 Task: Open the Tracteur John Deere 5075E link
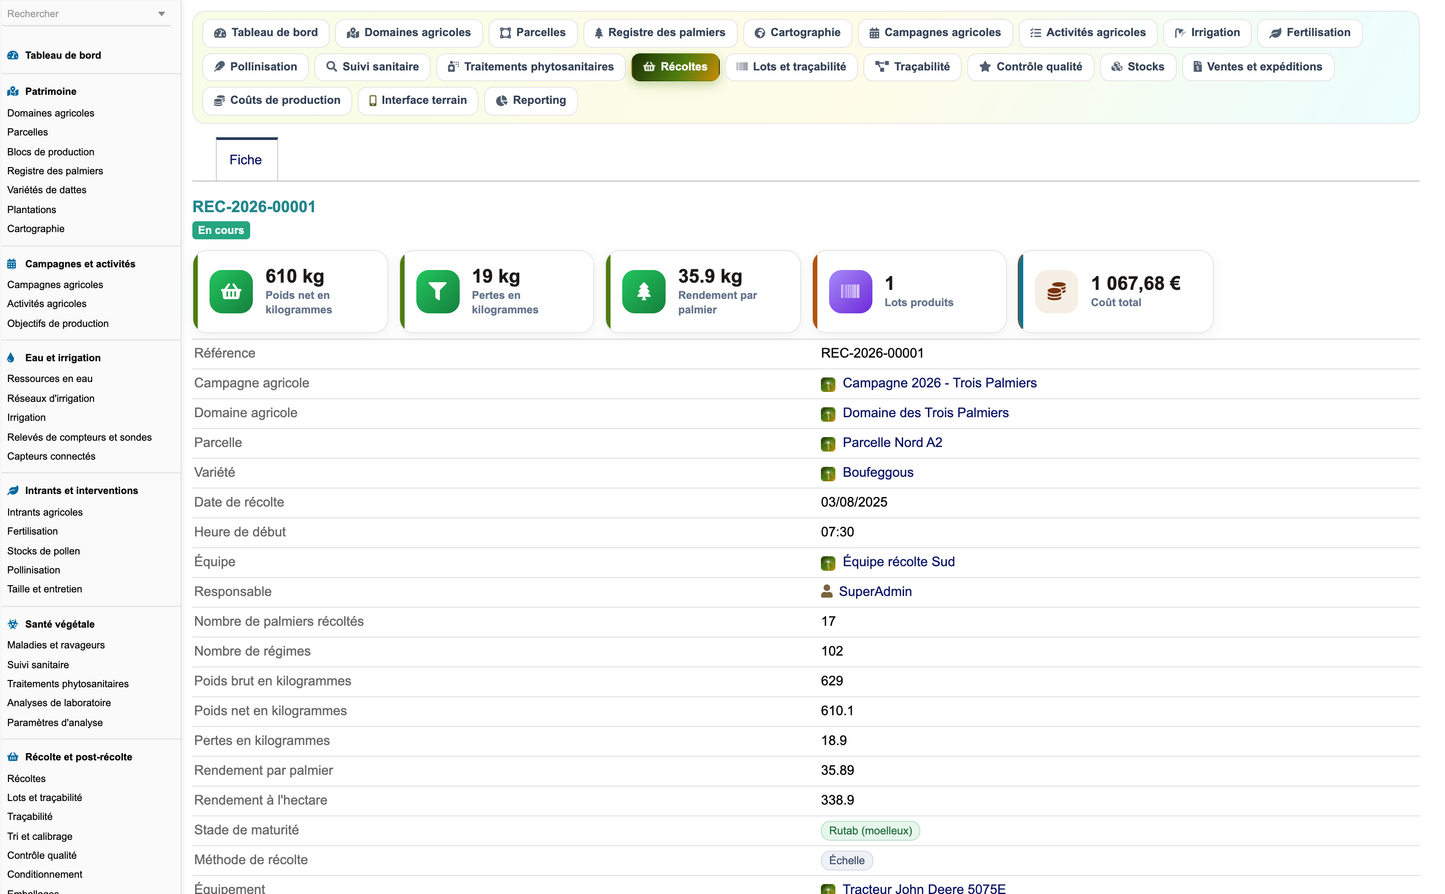click(924, 888)
